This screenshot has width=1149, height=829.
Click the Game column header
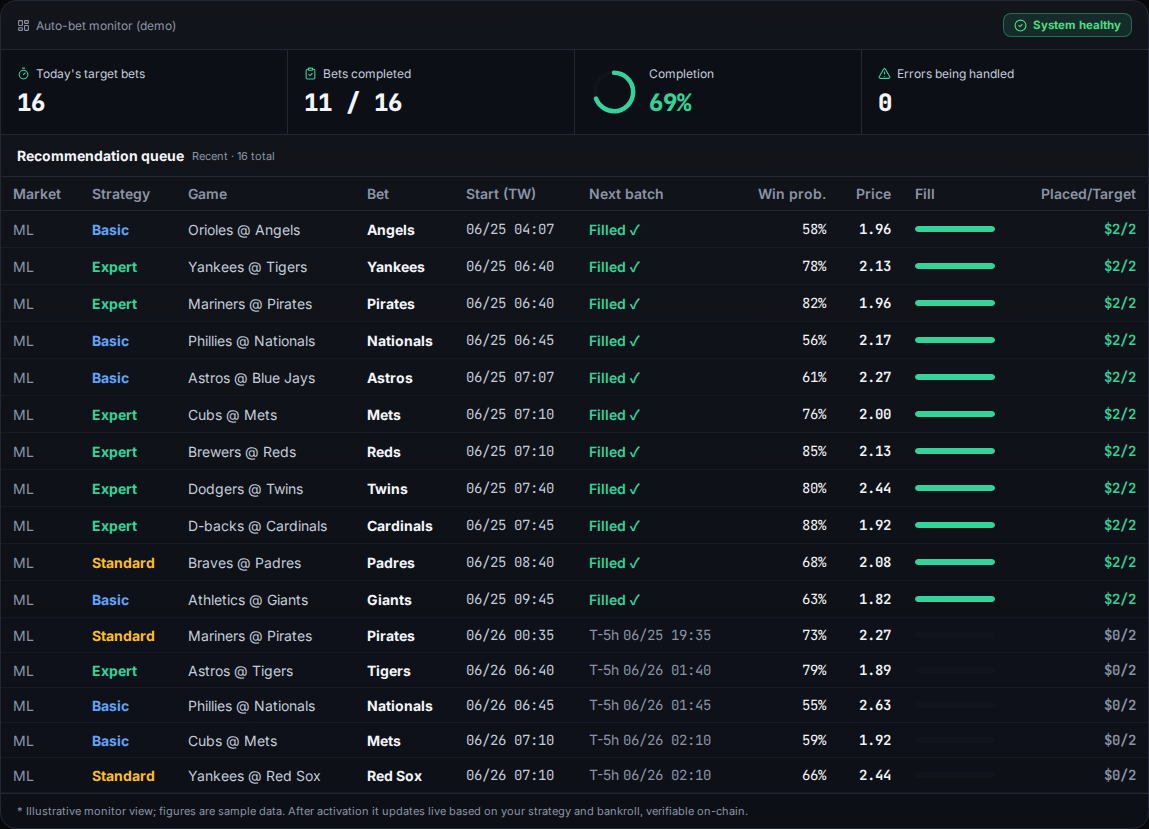click(207, 194)
